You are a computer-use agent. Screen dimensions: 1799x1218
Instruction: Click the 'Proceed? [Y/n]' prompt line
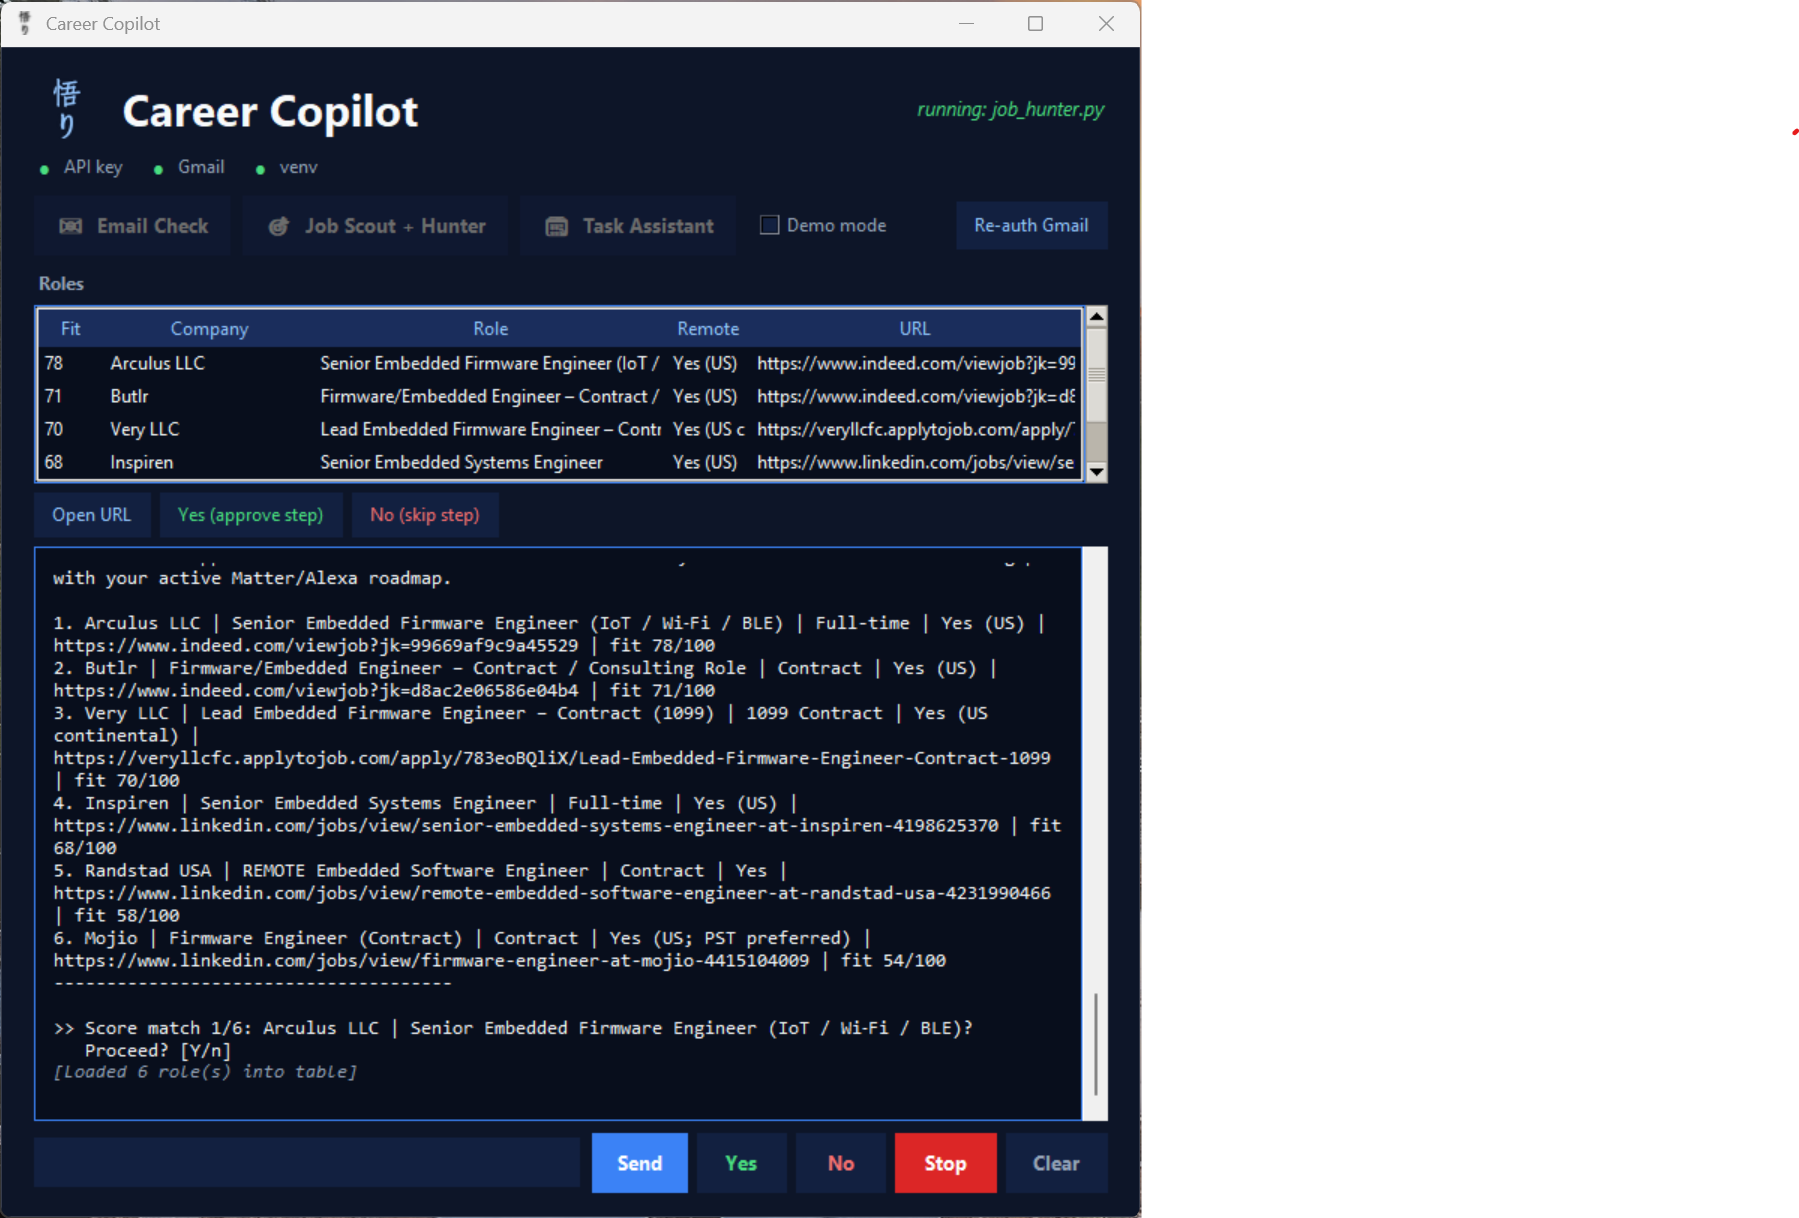tap(158, 1050)
